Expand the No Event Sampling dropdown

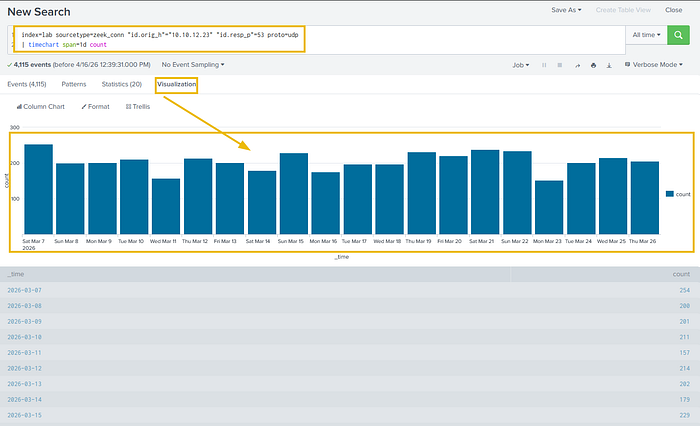(x=193, y=65)
